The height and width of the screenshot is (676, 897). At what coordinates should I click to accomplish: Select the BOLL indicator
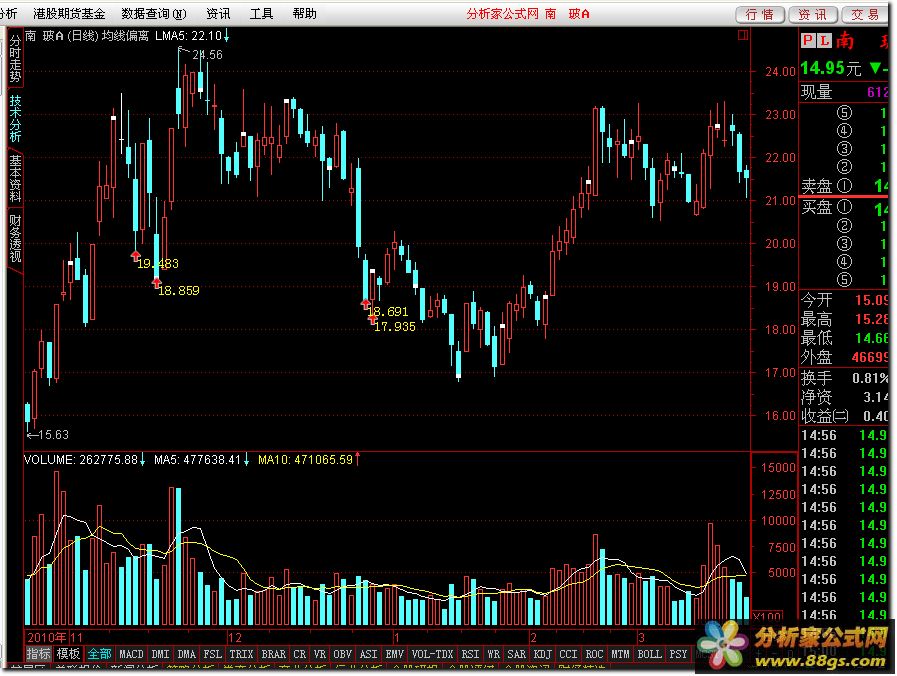(x=649, y=654)
